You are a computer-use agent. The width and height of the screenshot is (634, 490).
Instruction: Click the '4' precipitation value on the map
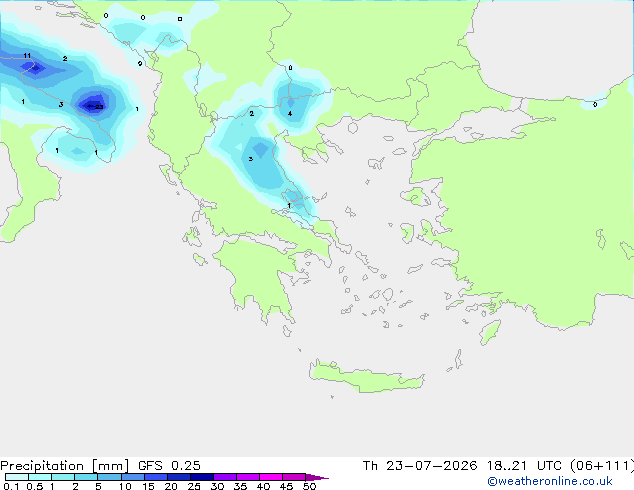(290, 114)
